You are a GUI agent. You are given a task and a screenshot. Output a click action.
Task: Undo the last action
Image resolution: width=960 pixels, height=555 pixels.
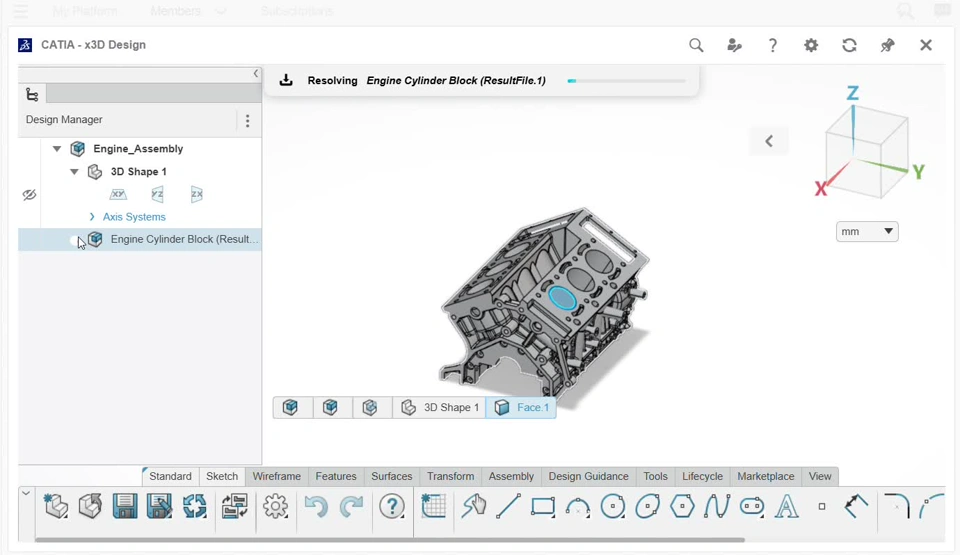pos(316,507)
